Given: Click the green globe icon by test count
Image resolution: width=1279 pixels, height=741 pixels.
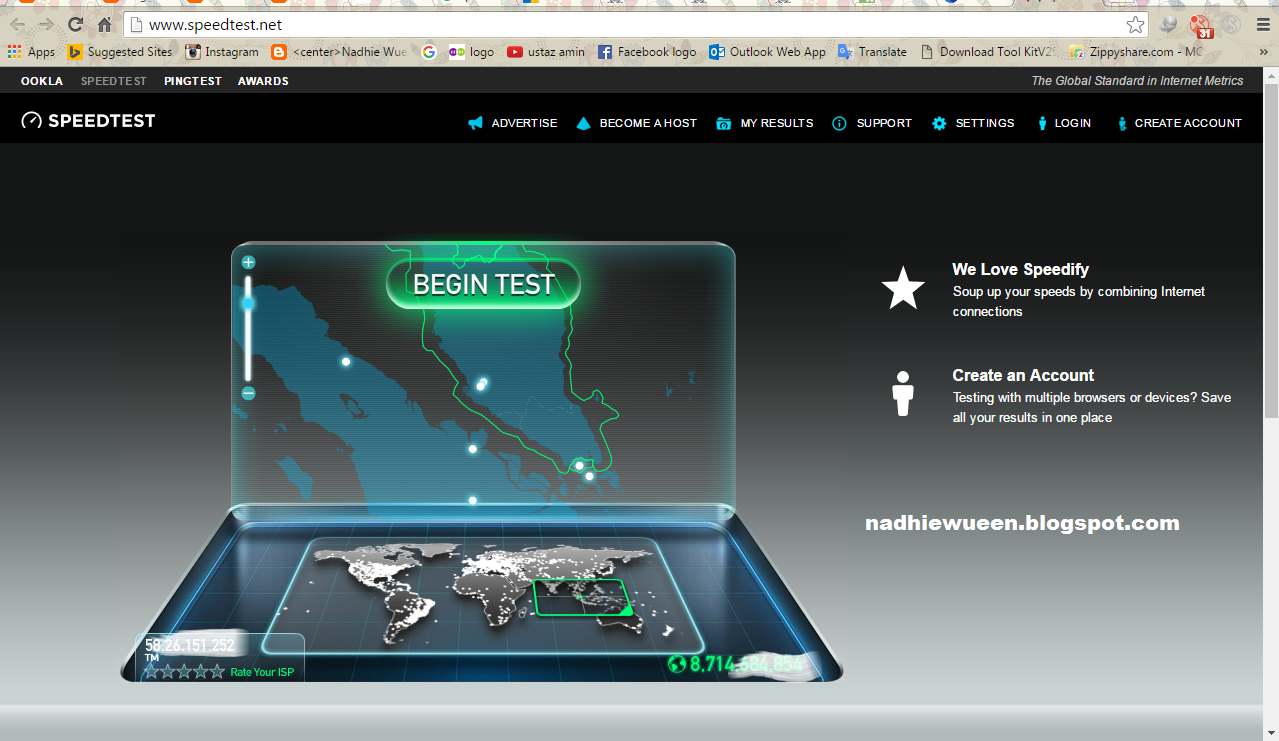Looking at the screenshot, I should click(x=677, y=664).
